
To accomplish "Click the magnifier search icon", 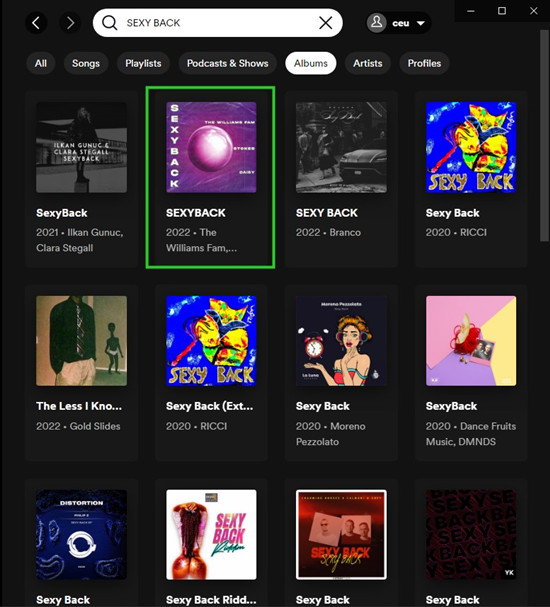I will pos(110,23).
